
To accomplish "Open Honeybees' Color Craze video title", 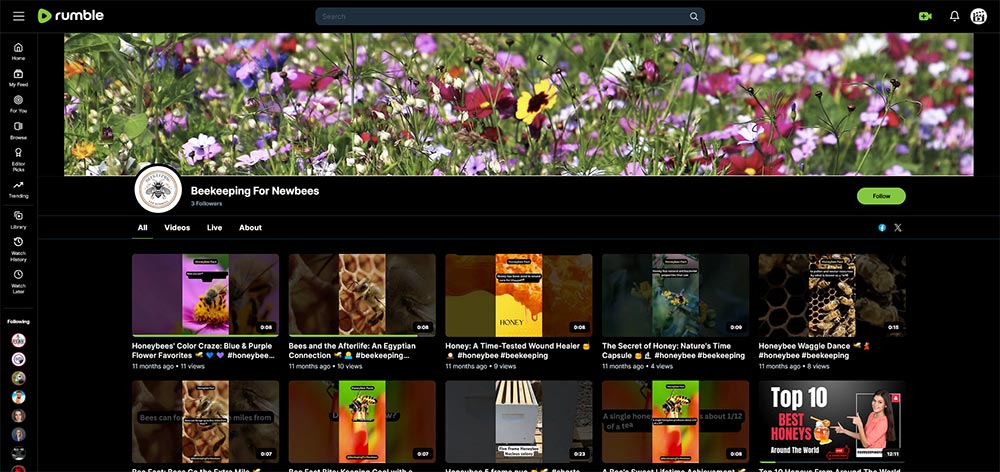I will point(203,350).
